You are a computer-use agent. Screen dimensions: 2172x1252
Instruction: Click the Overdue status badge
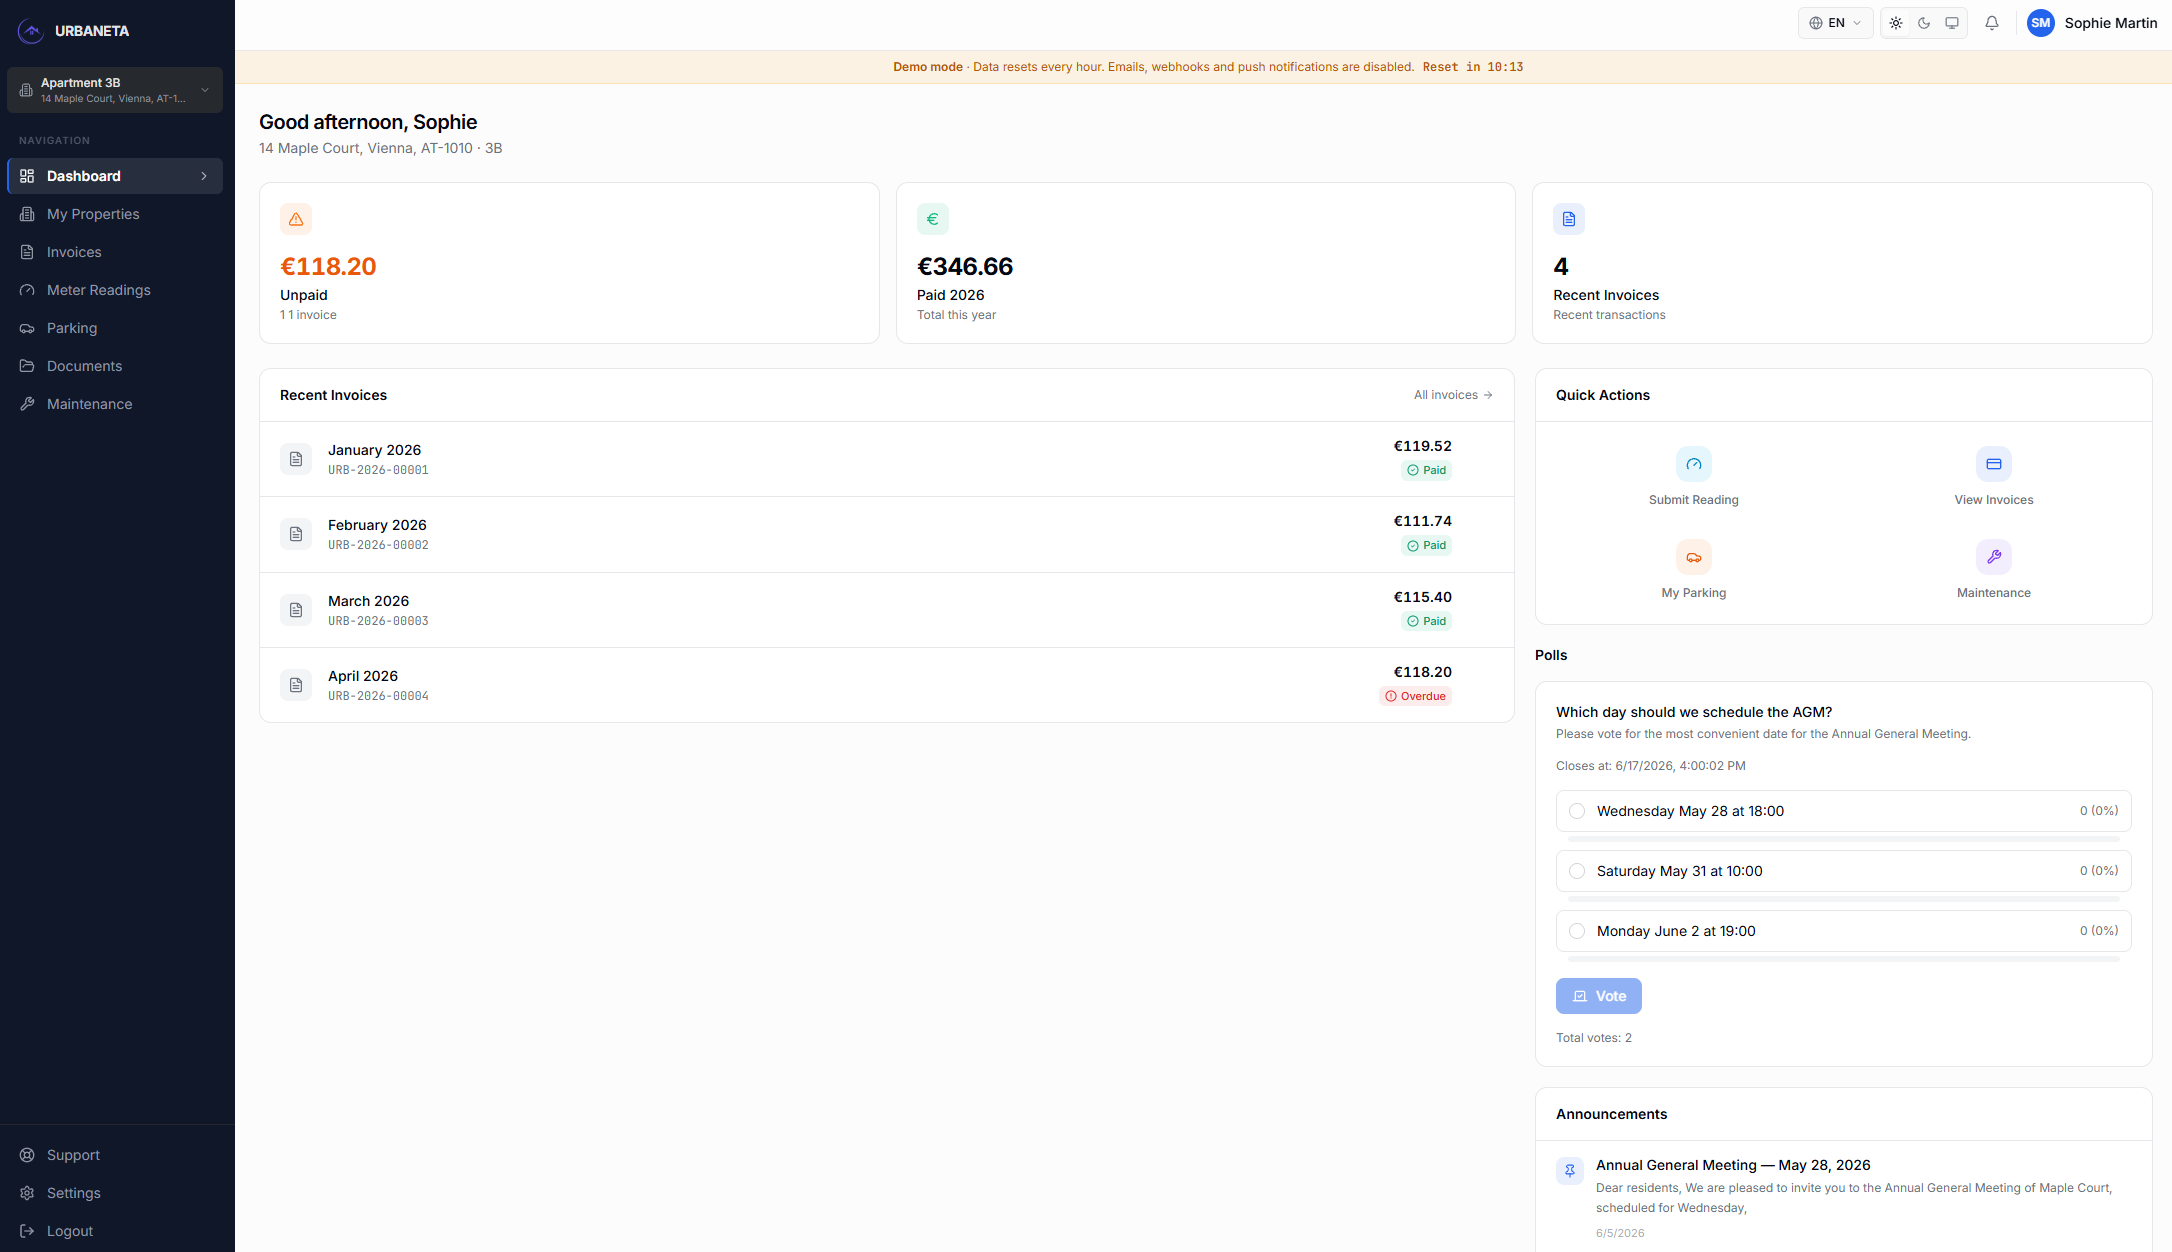click(x=1415, y=696)
